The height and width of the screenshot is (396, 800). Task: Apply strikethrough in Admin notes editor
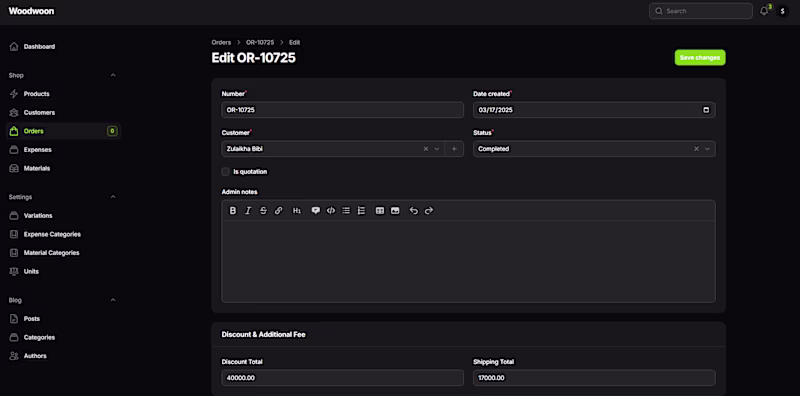[263, 211]
